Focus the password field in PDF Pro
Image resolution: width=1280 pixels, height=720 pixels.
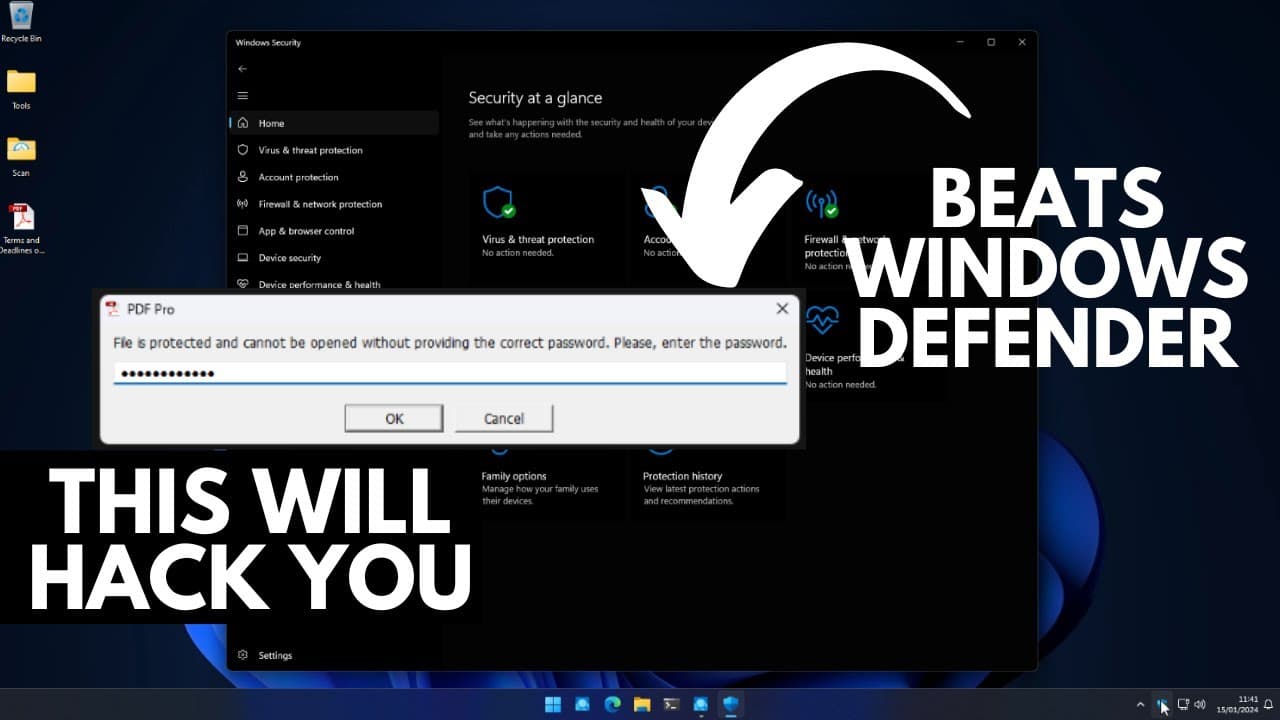(450, 374)
